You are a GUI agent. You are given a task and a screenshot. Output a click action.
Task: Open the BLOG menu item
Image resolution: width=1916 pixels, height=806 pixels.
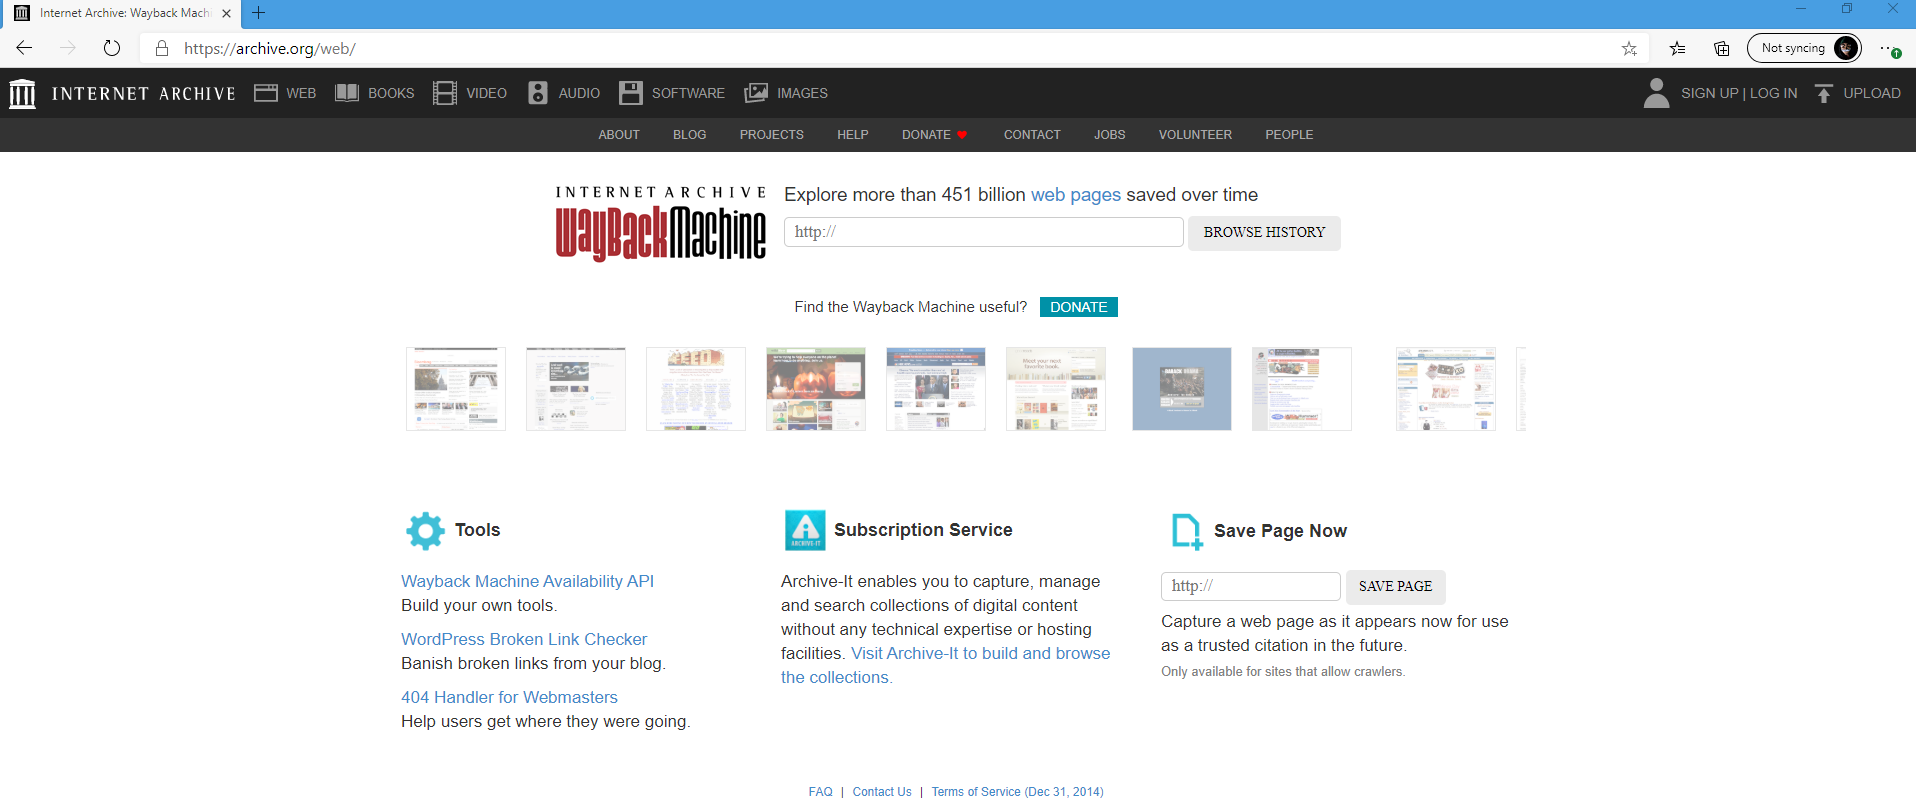(690, 135)
